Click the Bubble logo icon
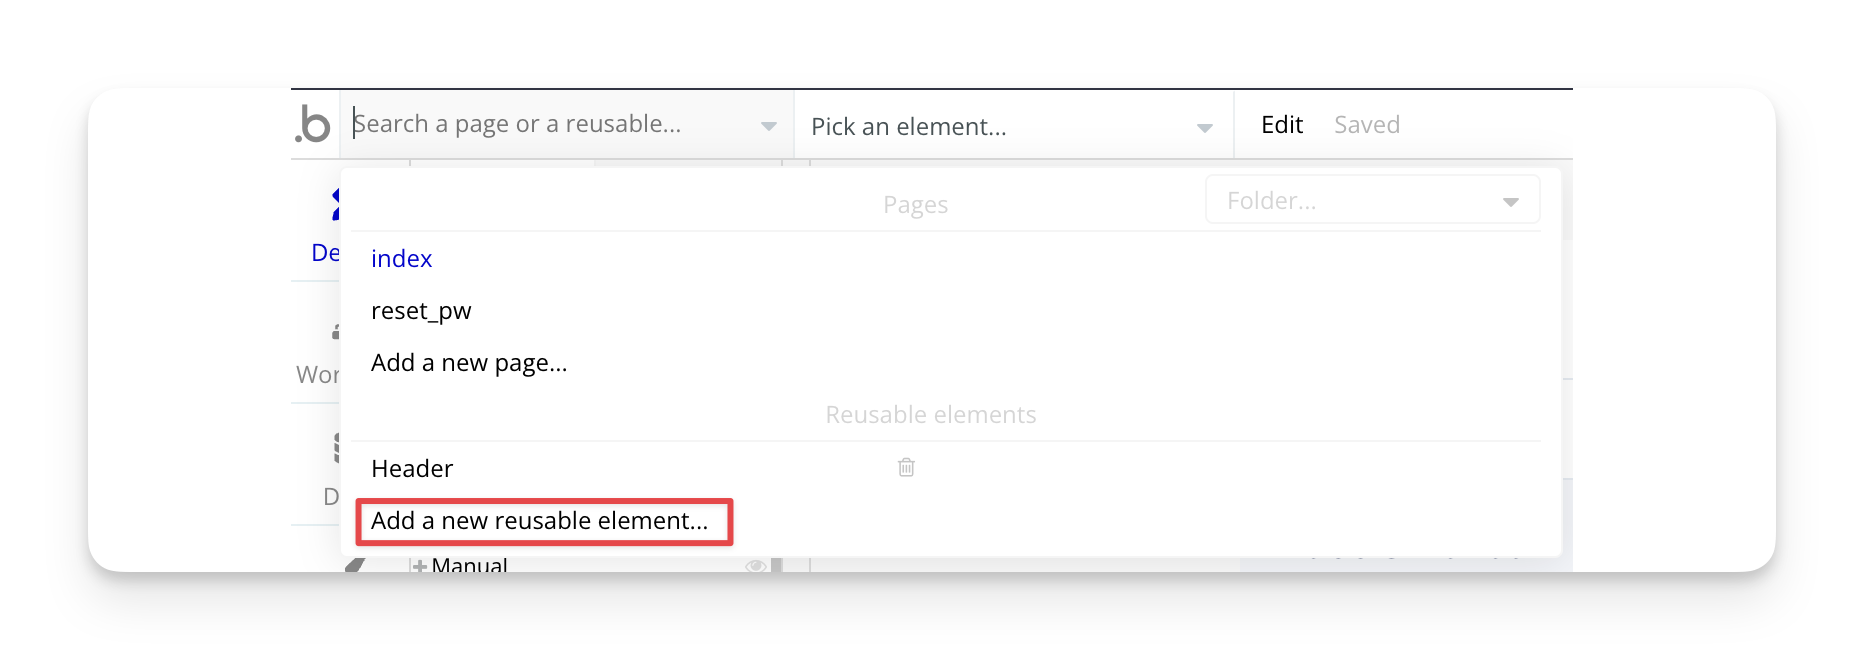This screenshot has height=660, width=1864. pos(313,126)
